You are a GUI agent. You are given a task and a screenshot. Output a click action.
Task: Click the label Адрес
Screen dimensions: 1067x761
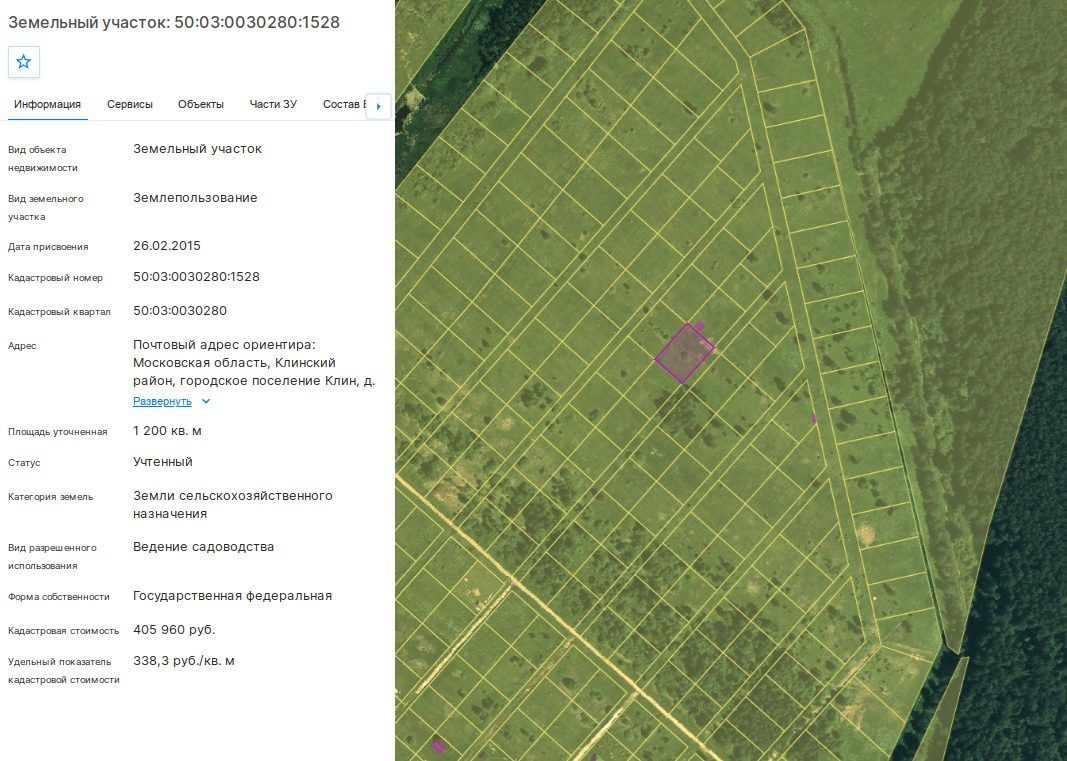22,346
